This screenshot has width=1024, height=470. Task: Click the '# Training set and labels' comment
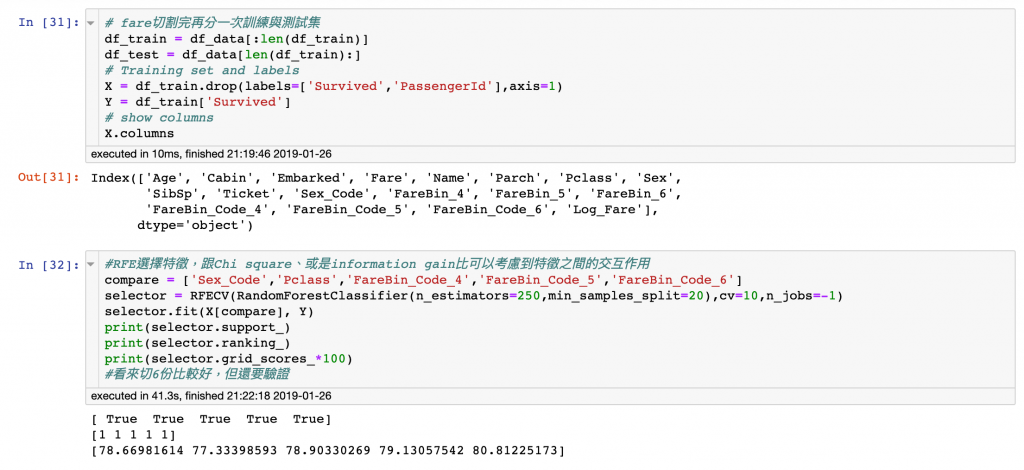click(202, 70)
